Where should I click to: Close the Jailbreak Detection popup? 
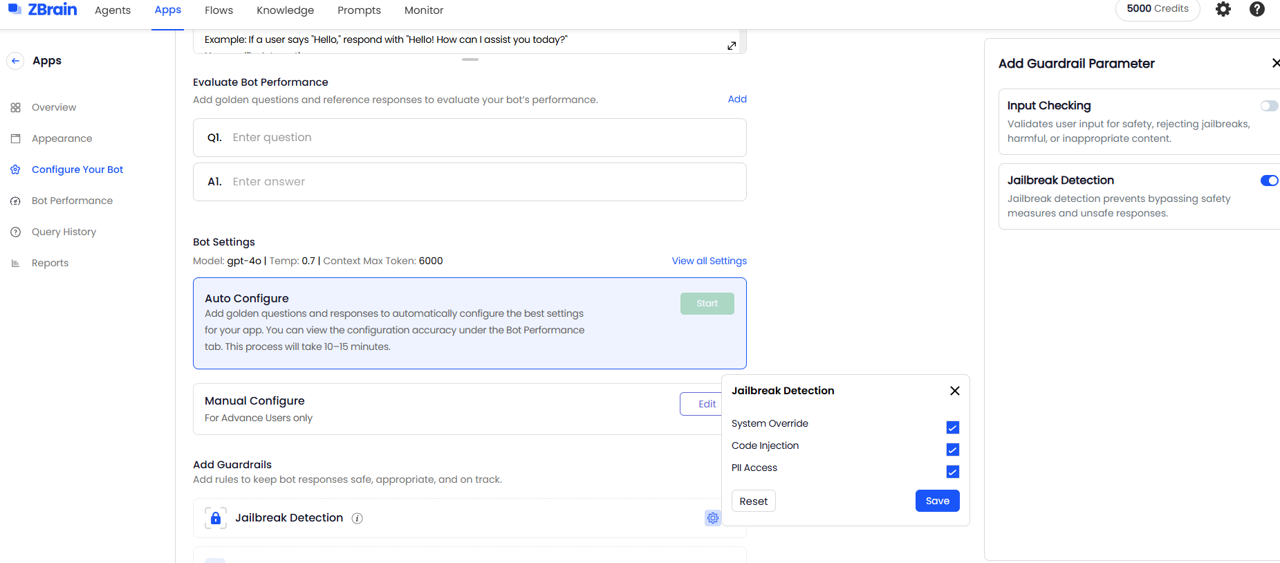(954, 391)
